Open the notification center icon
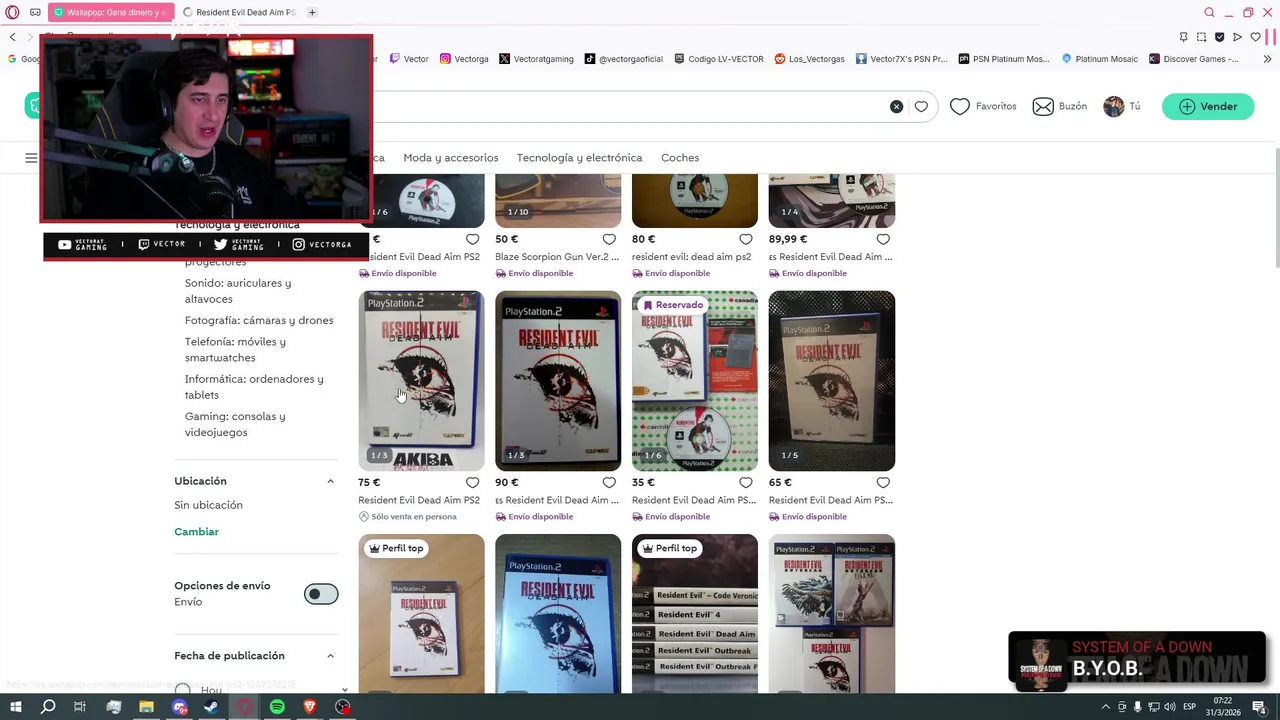Viewport: 1280px width, 720px height. (1260, 707)
